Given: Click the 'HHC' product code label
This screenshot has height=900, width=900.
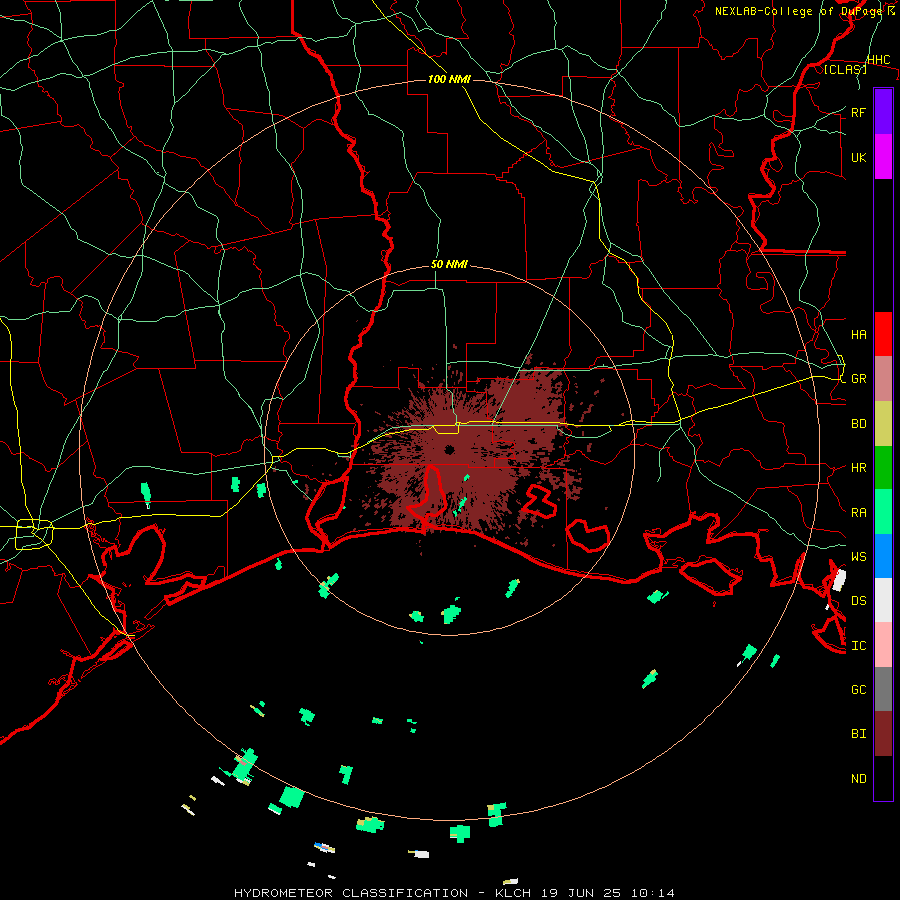Looking at the screenshot, I should [878, 60].
